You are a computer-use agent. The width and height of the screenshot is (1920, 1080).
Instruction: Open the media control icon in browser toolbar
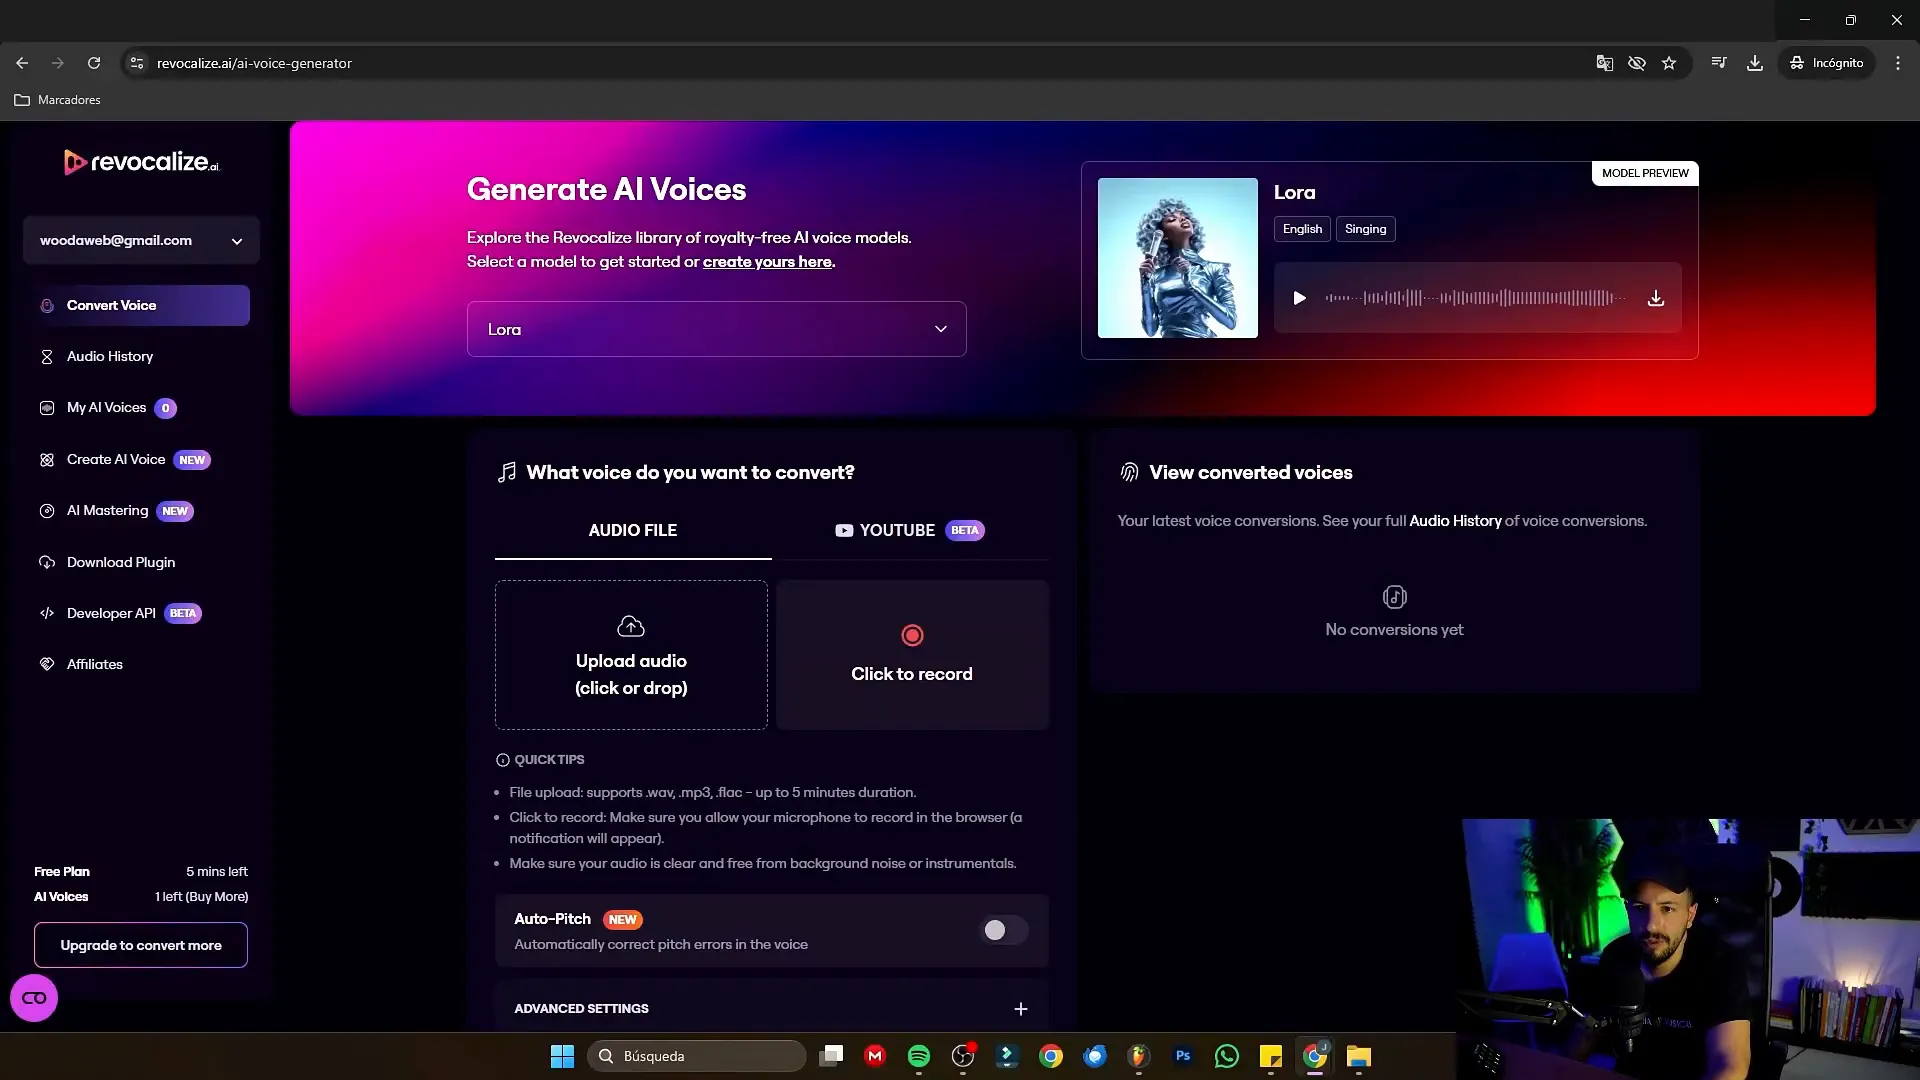coord(1719,63)
